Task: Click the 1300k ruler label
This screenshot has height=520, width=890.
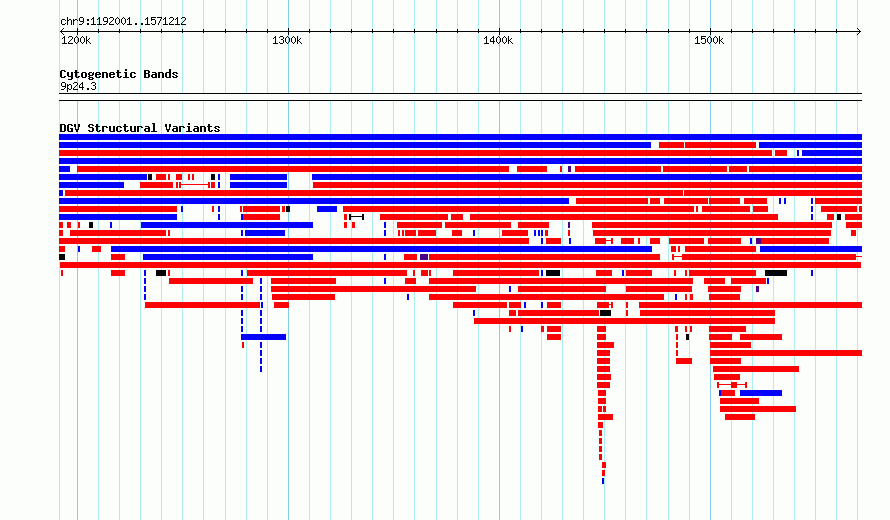Action: (287, 40)
